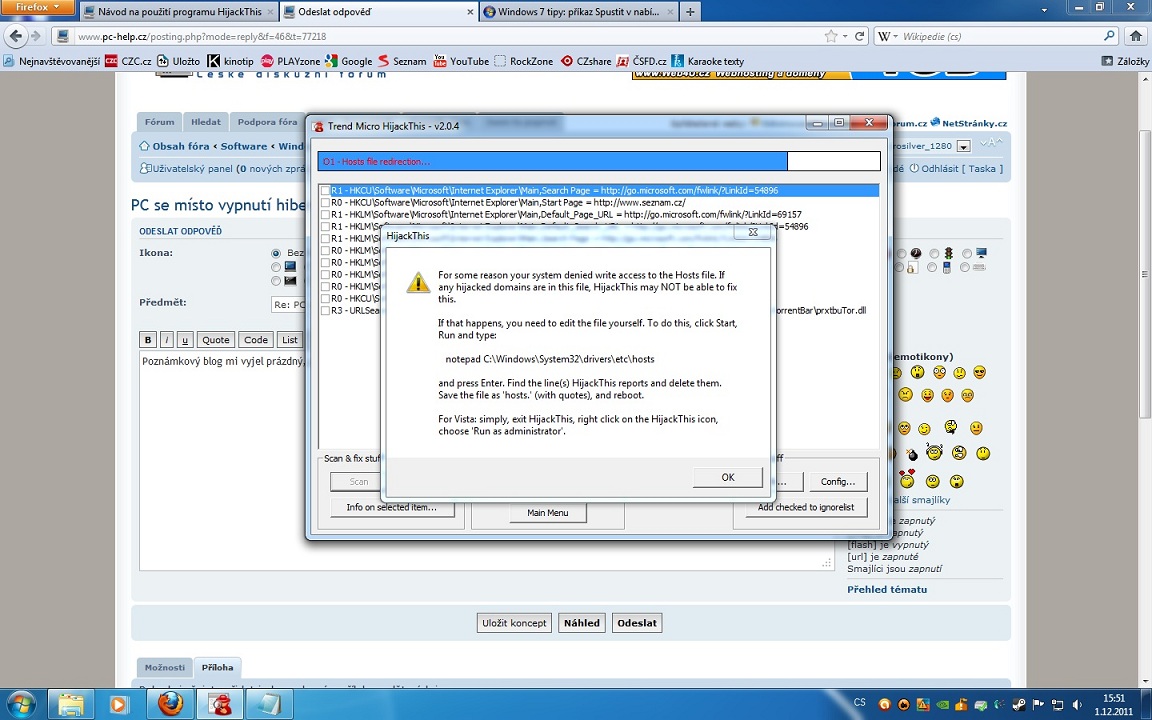Check the R1 HKCU Search Page entry
1152x720 pixels.
[x=325, y=191]
